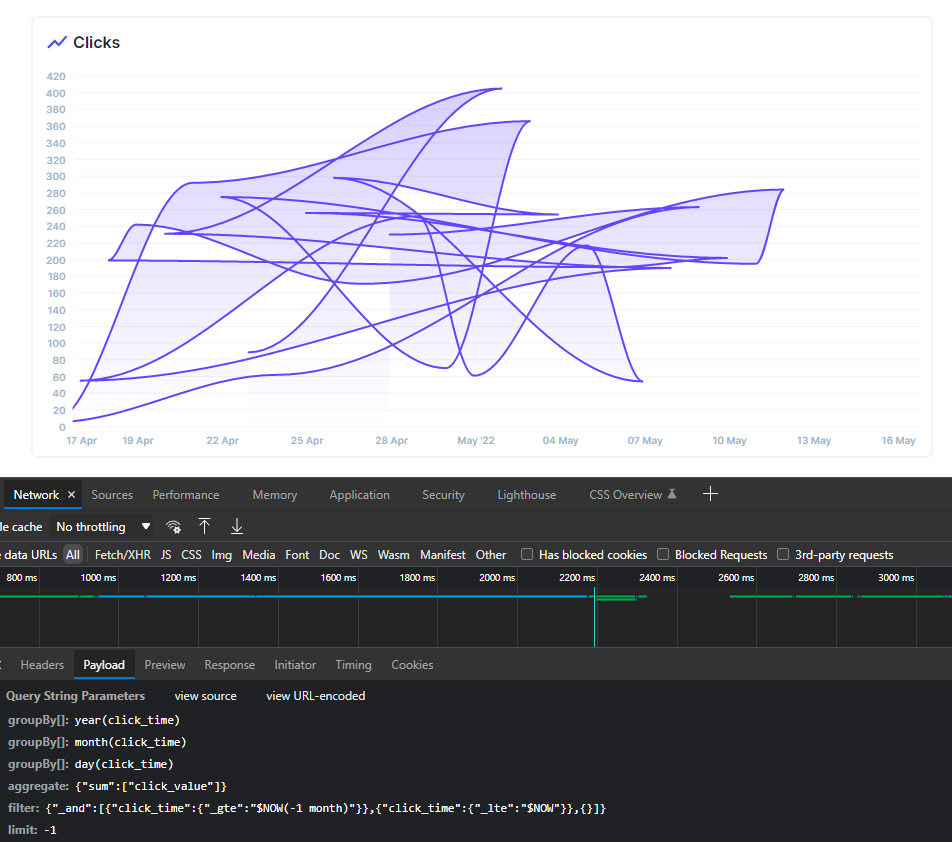
Task: Click the 16 May x-axis label
Action: [898, 440]
